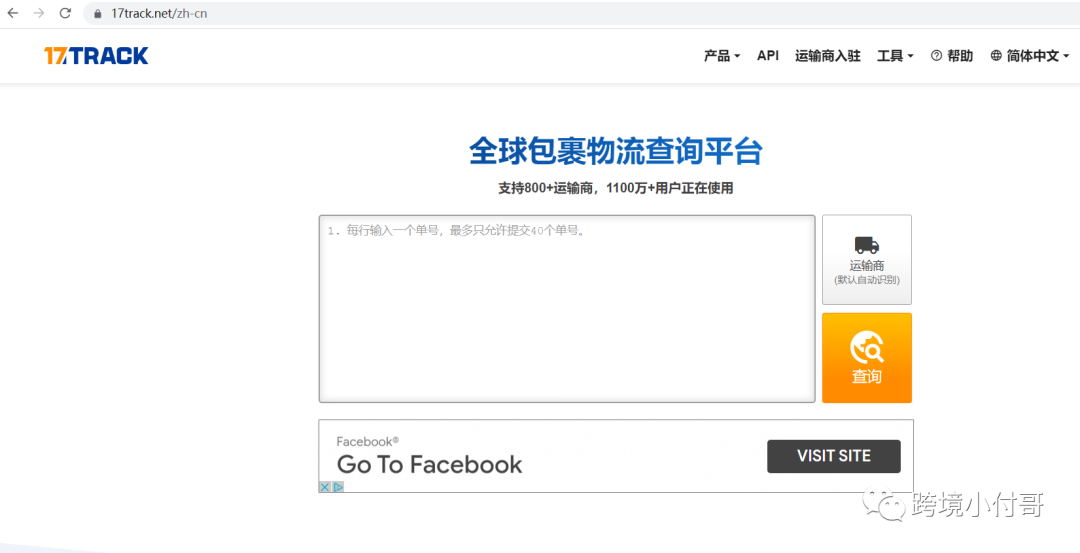Click the orange 查询 search button
Image resolution: width=1080 pixels, height=553 pixels.
866,358
